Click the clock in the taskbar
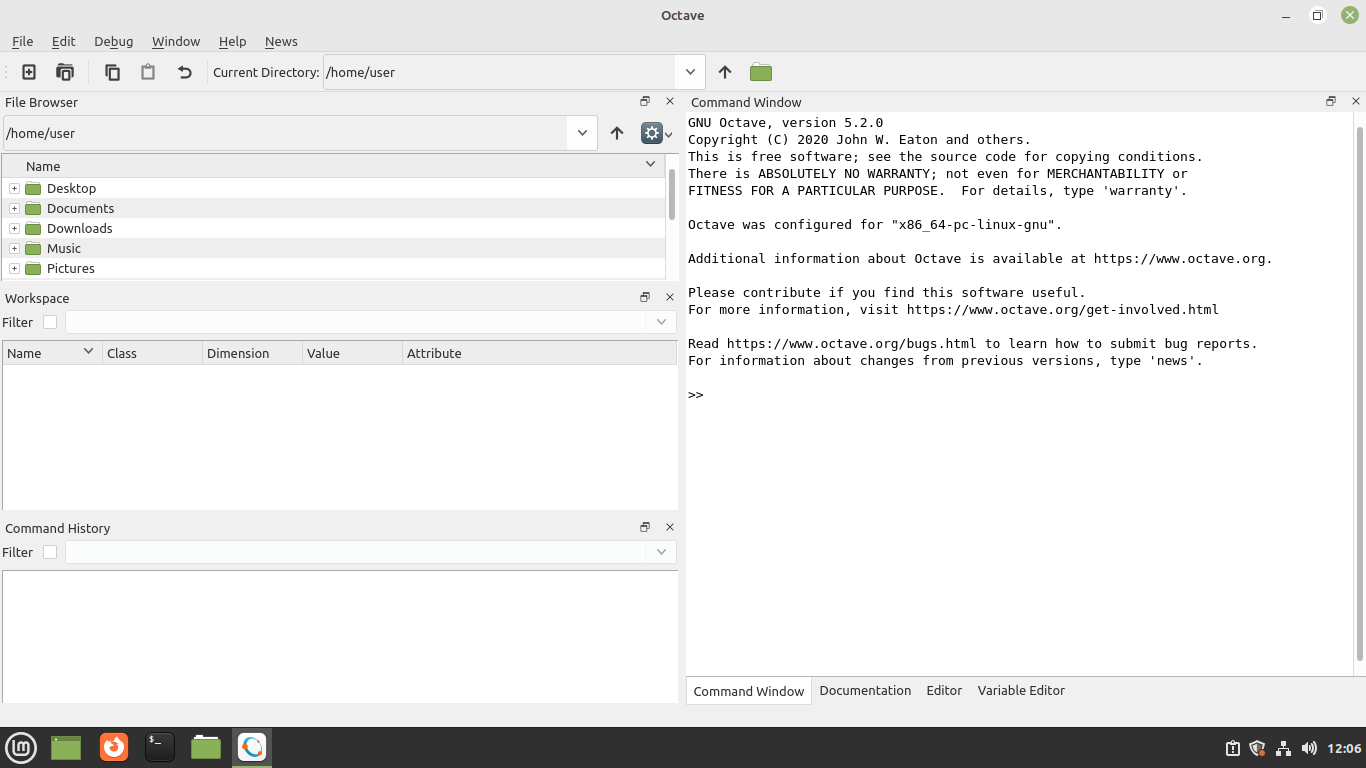1366x768 pixels. [x=1344, y=748]
